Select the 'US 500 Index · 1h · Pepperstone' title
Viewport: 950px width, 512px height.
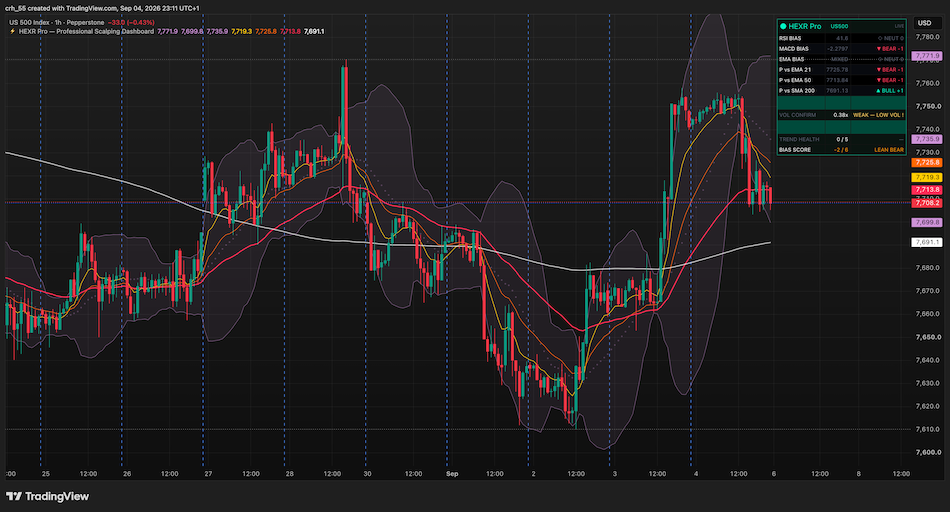click(56, 22)
